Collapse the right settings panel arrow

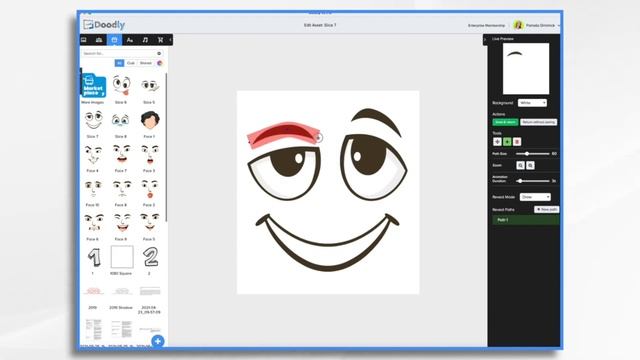(485, 40)
